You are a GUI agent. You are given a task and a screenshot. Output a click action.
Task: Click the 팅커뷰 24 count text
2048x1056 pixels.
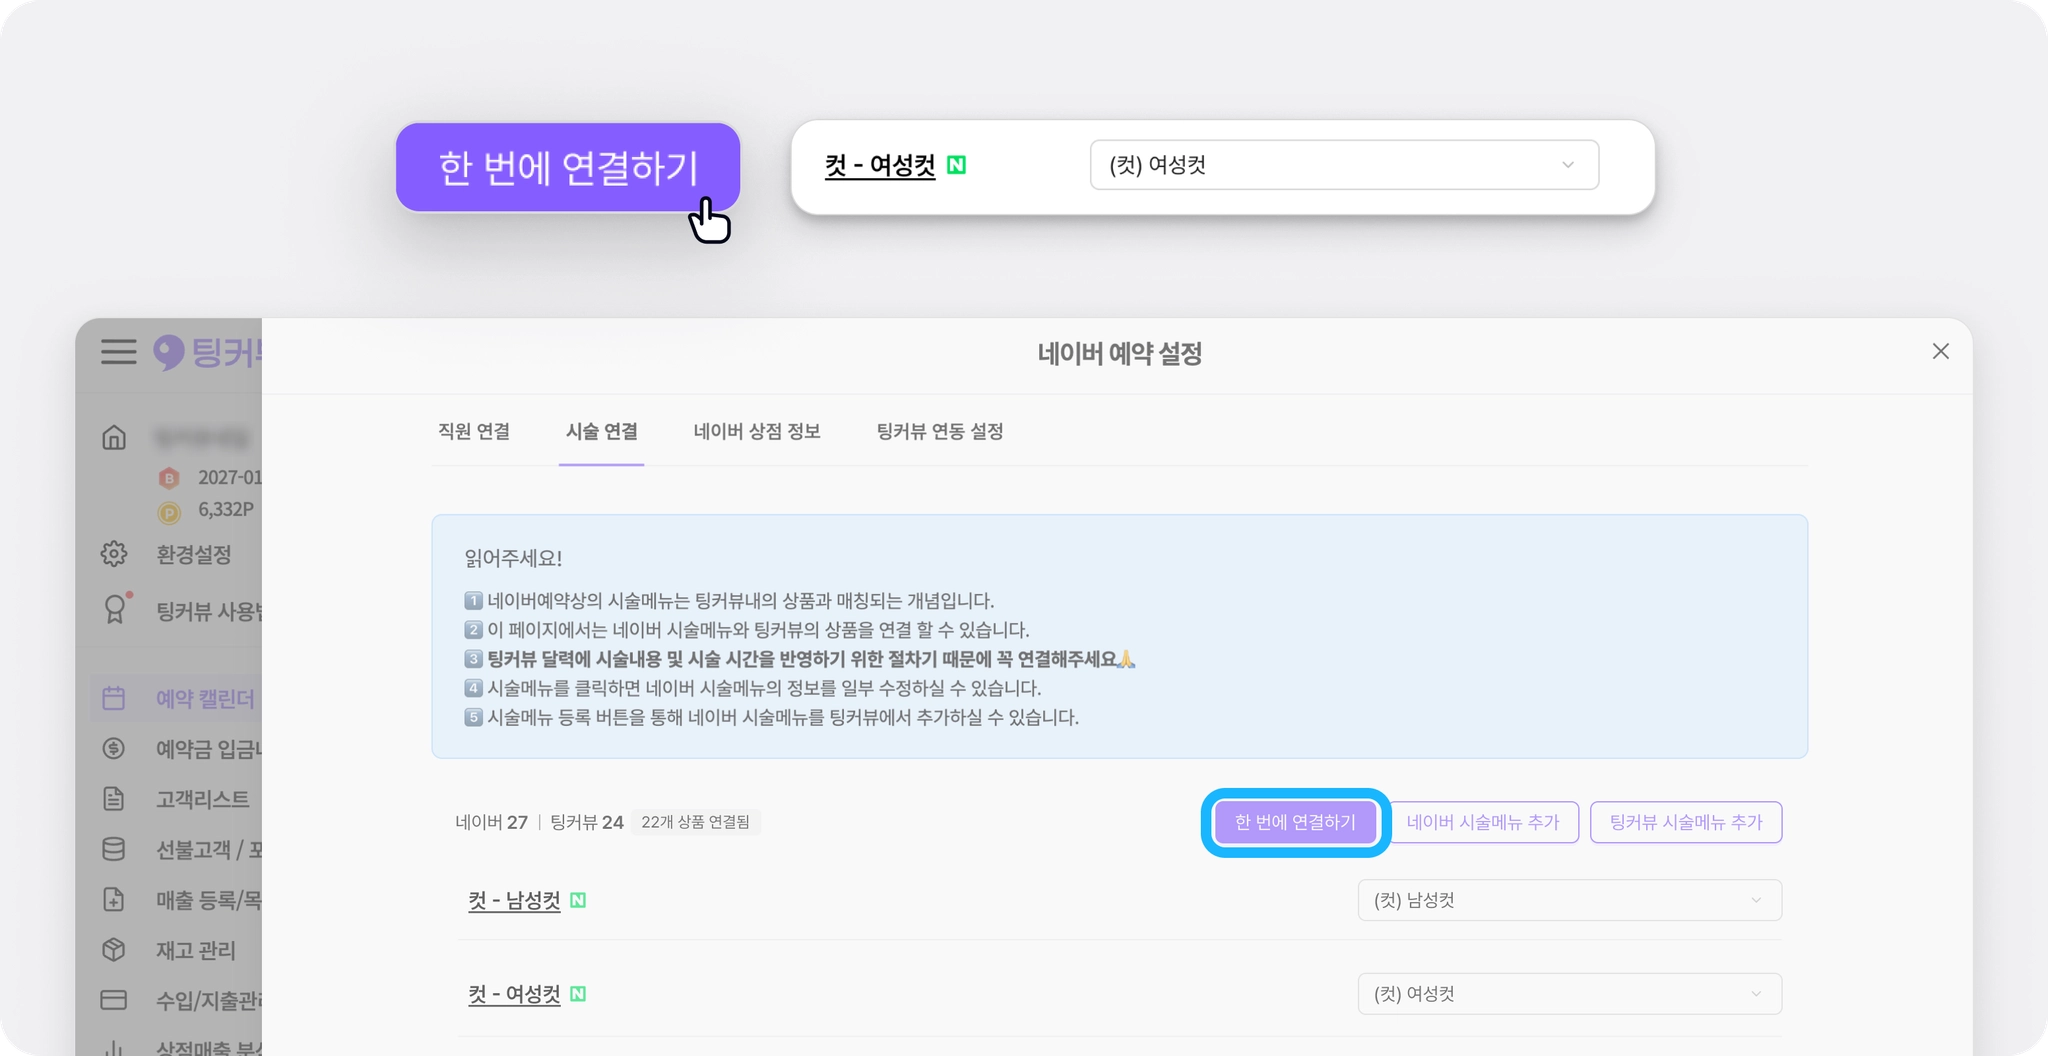587,822
